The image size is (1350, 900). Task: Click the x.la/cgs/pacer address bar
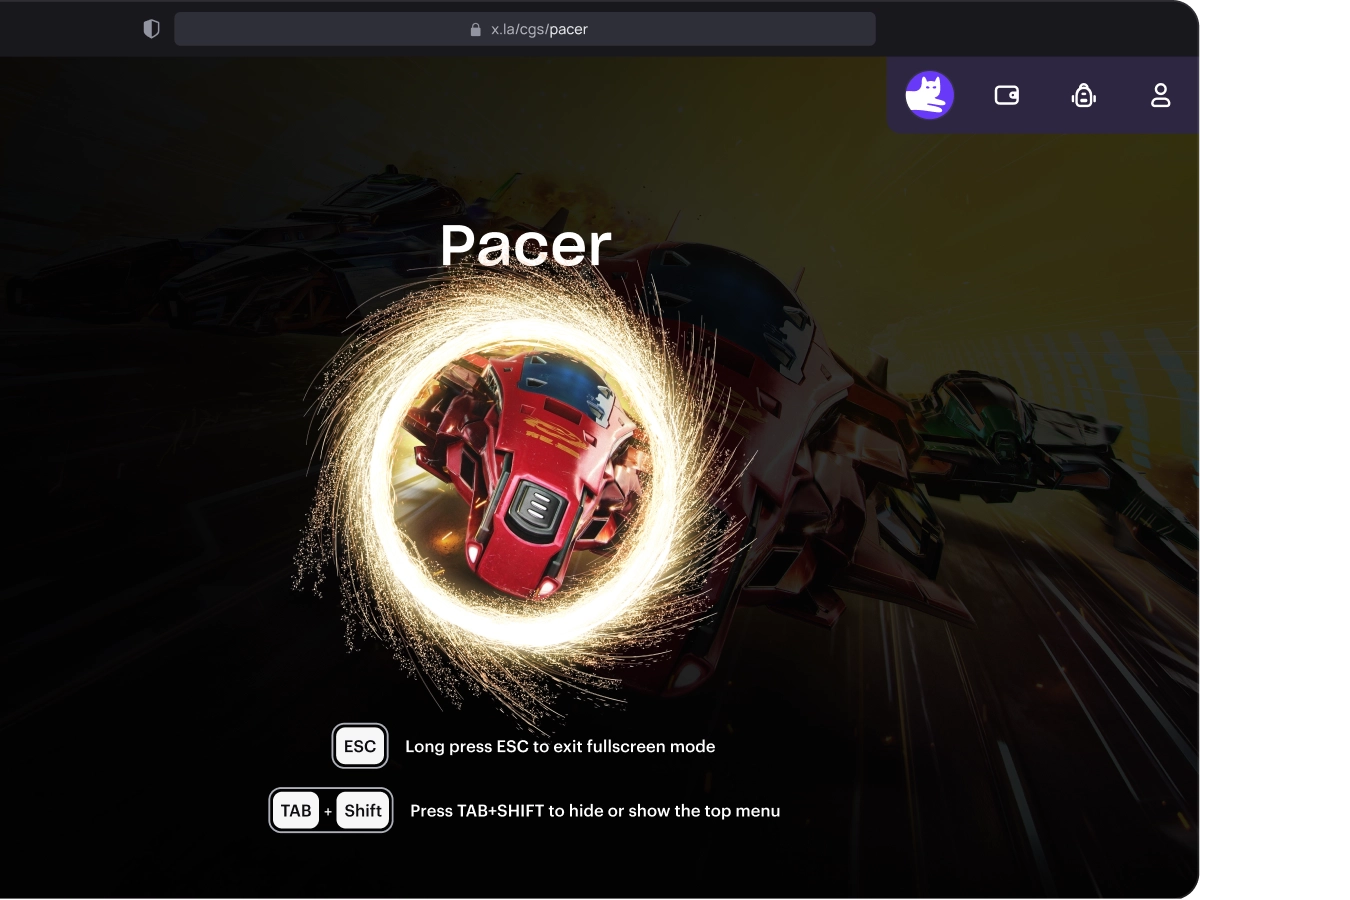pos(525,29)
